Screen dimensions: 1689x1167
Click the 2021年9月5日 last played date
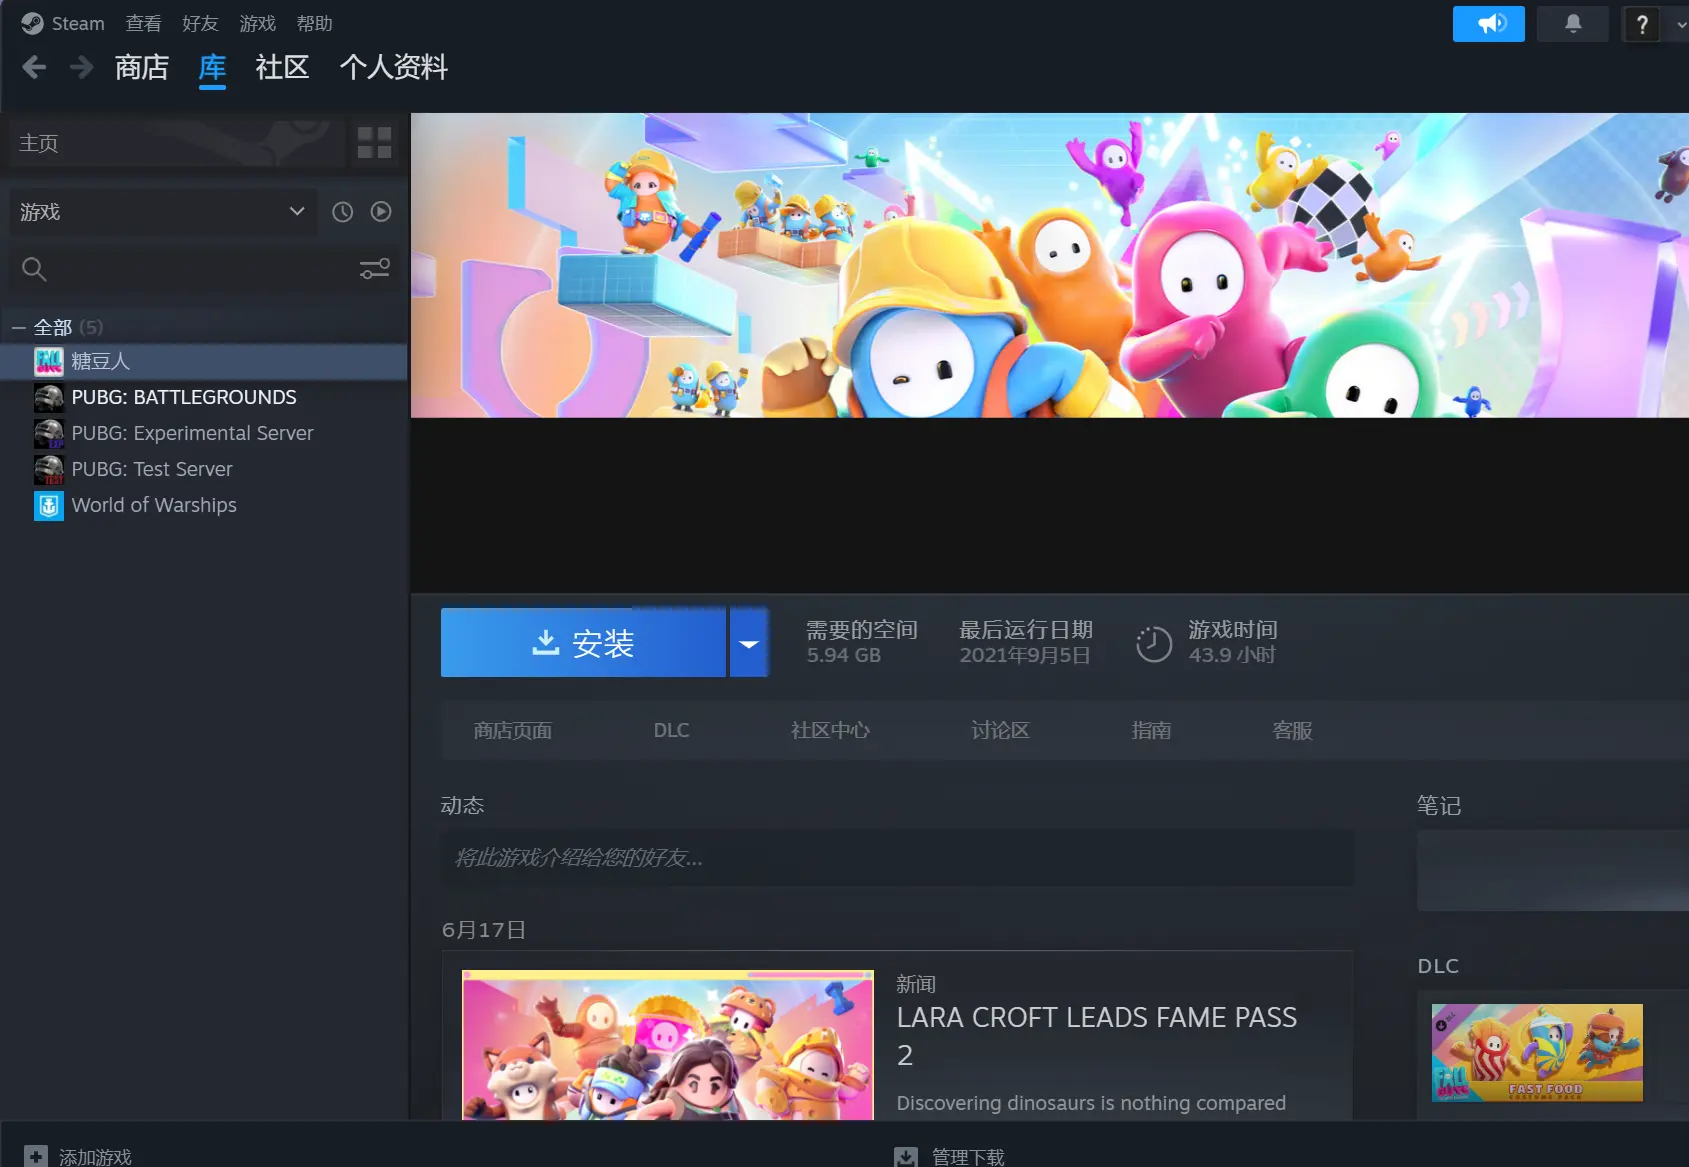pos(1025,655)
